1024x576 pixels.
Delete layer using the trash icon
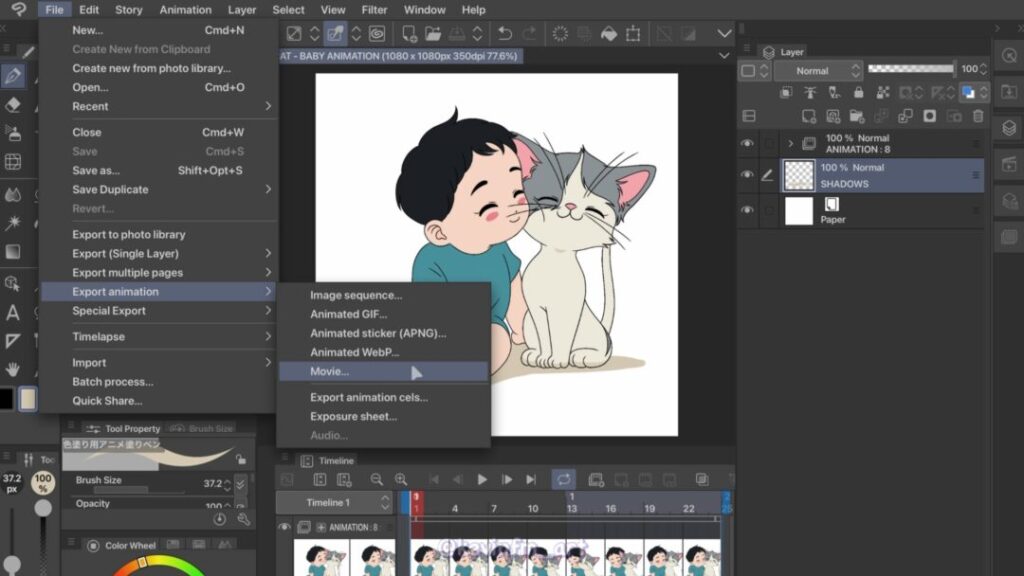pos(978,116)
